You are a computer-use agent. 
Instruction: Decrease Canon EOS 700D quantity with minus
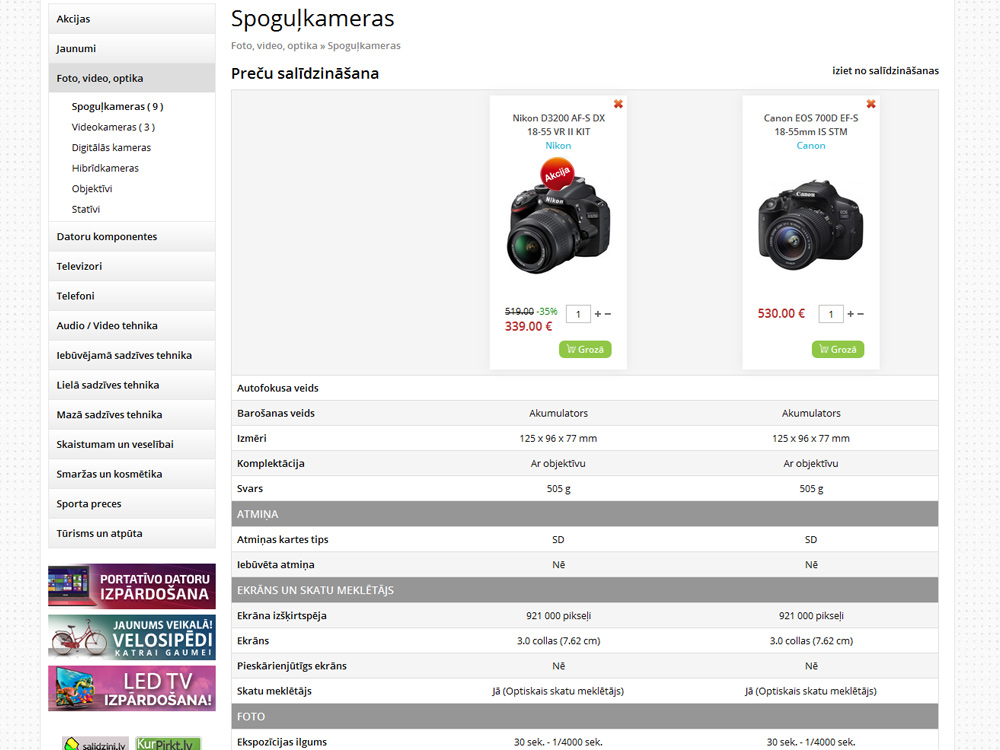[x=860, y=314]
